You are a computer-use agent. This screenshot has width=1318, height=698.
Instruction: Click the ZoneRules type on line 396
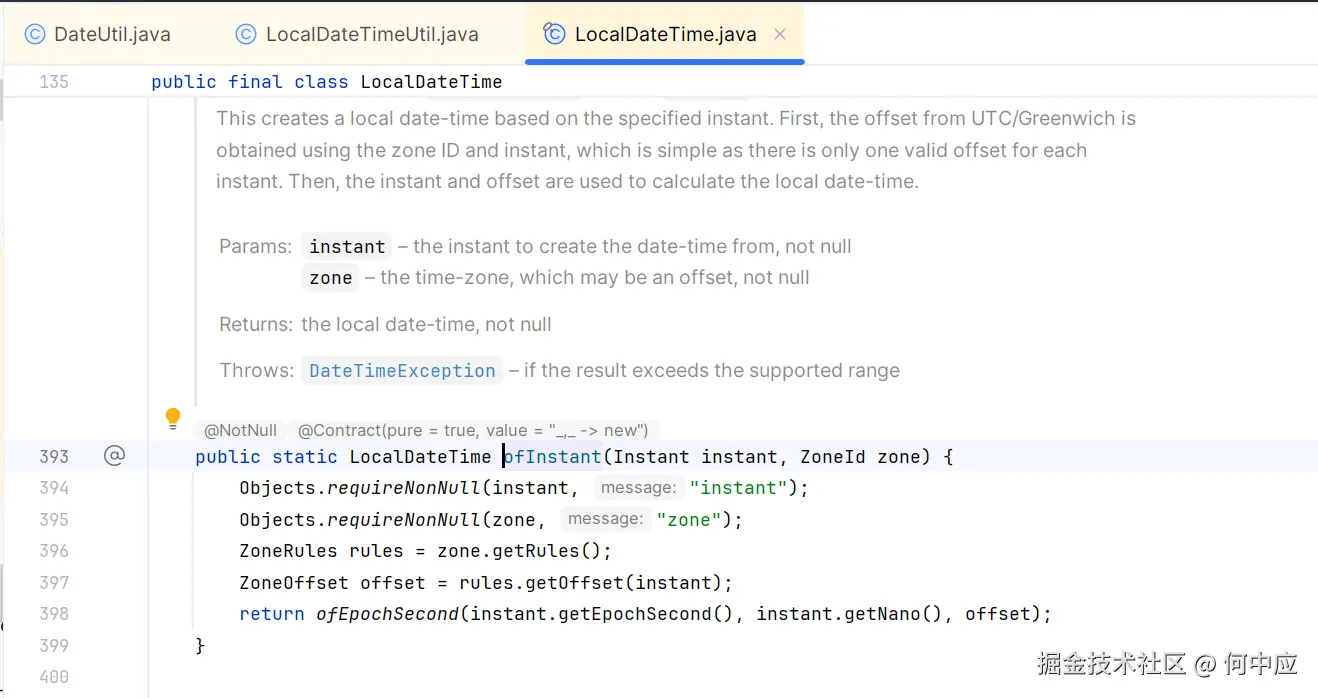288,551
